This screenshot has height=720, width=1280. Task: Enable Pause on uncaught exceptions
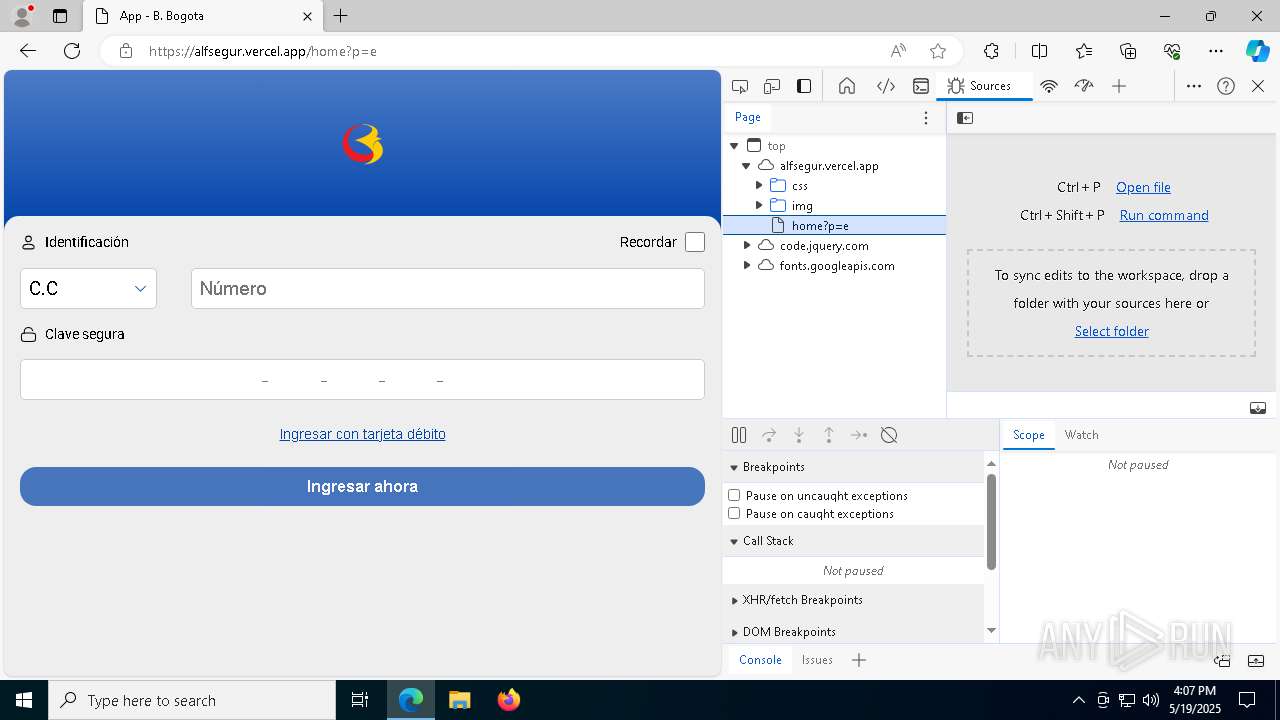(x=734, y=495)
